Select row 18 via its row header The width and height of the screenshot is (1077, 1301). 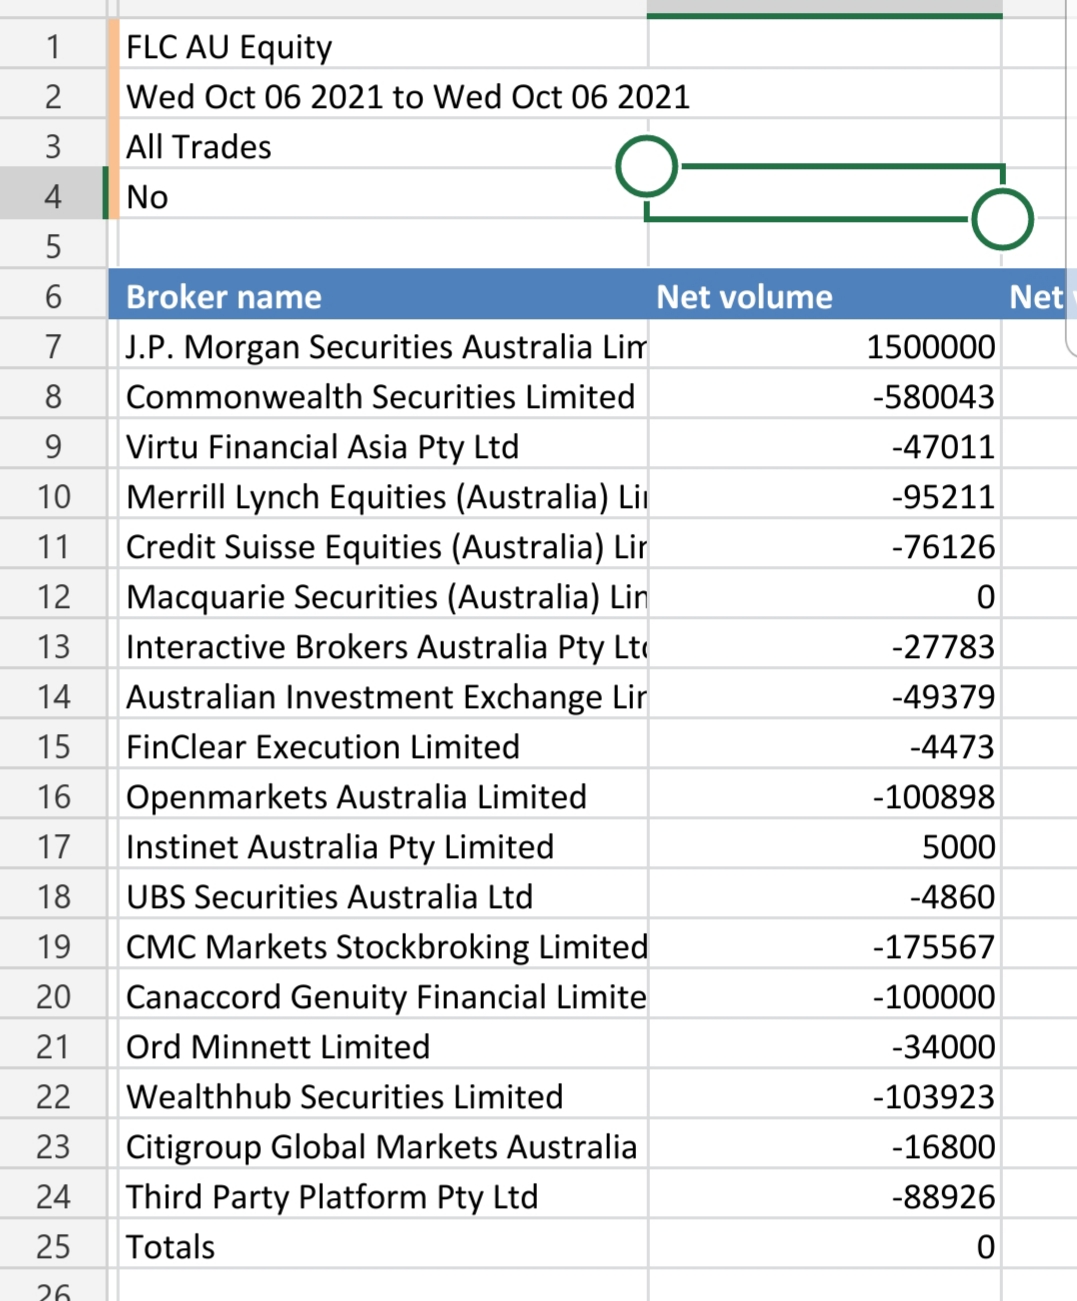53,896
